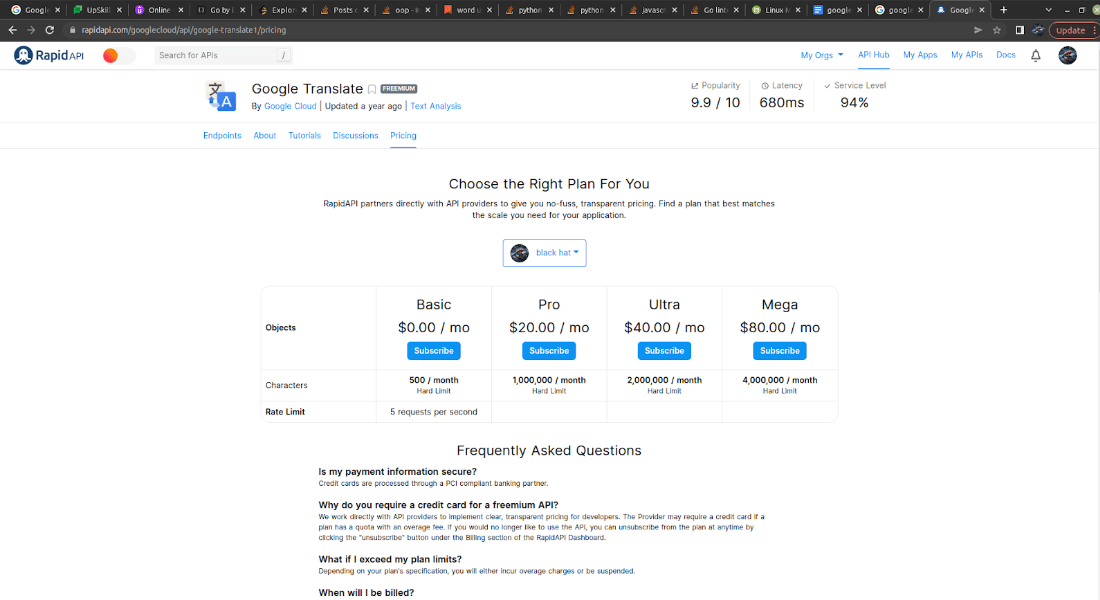Switch to the Tutorials tab

[304, 135]
